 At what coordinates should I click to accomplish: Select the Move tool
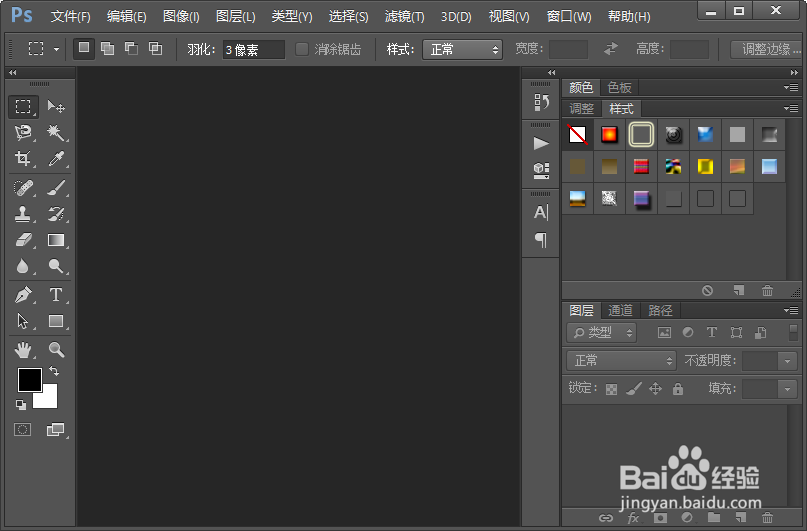tap(56, 107)
